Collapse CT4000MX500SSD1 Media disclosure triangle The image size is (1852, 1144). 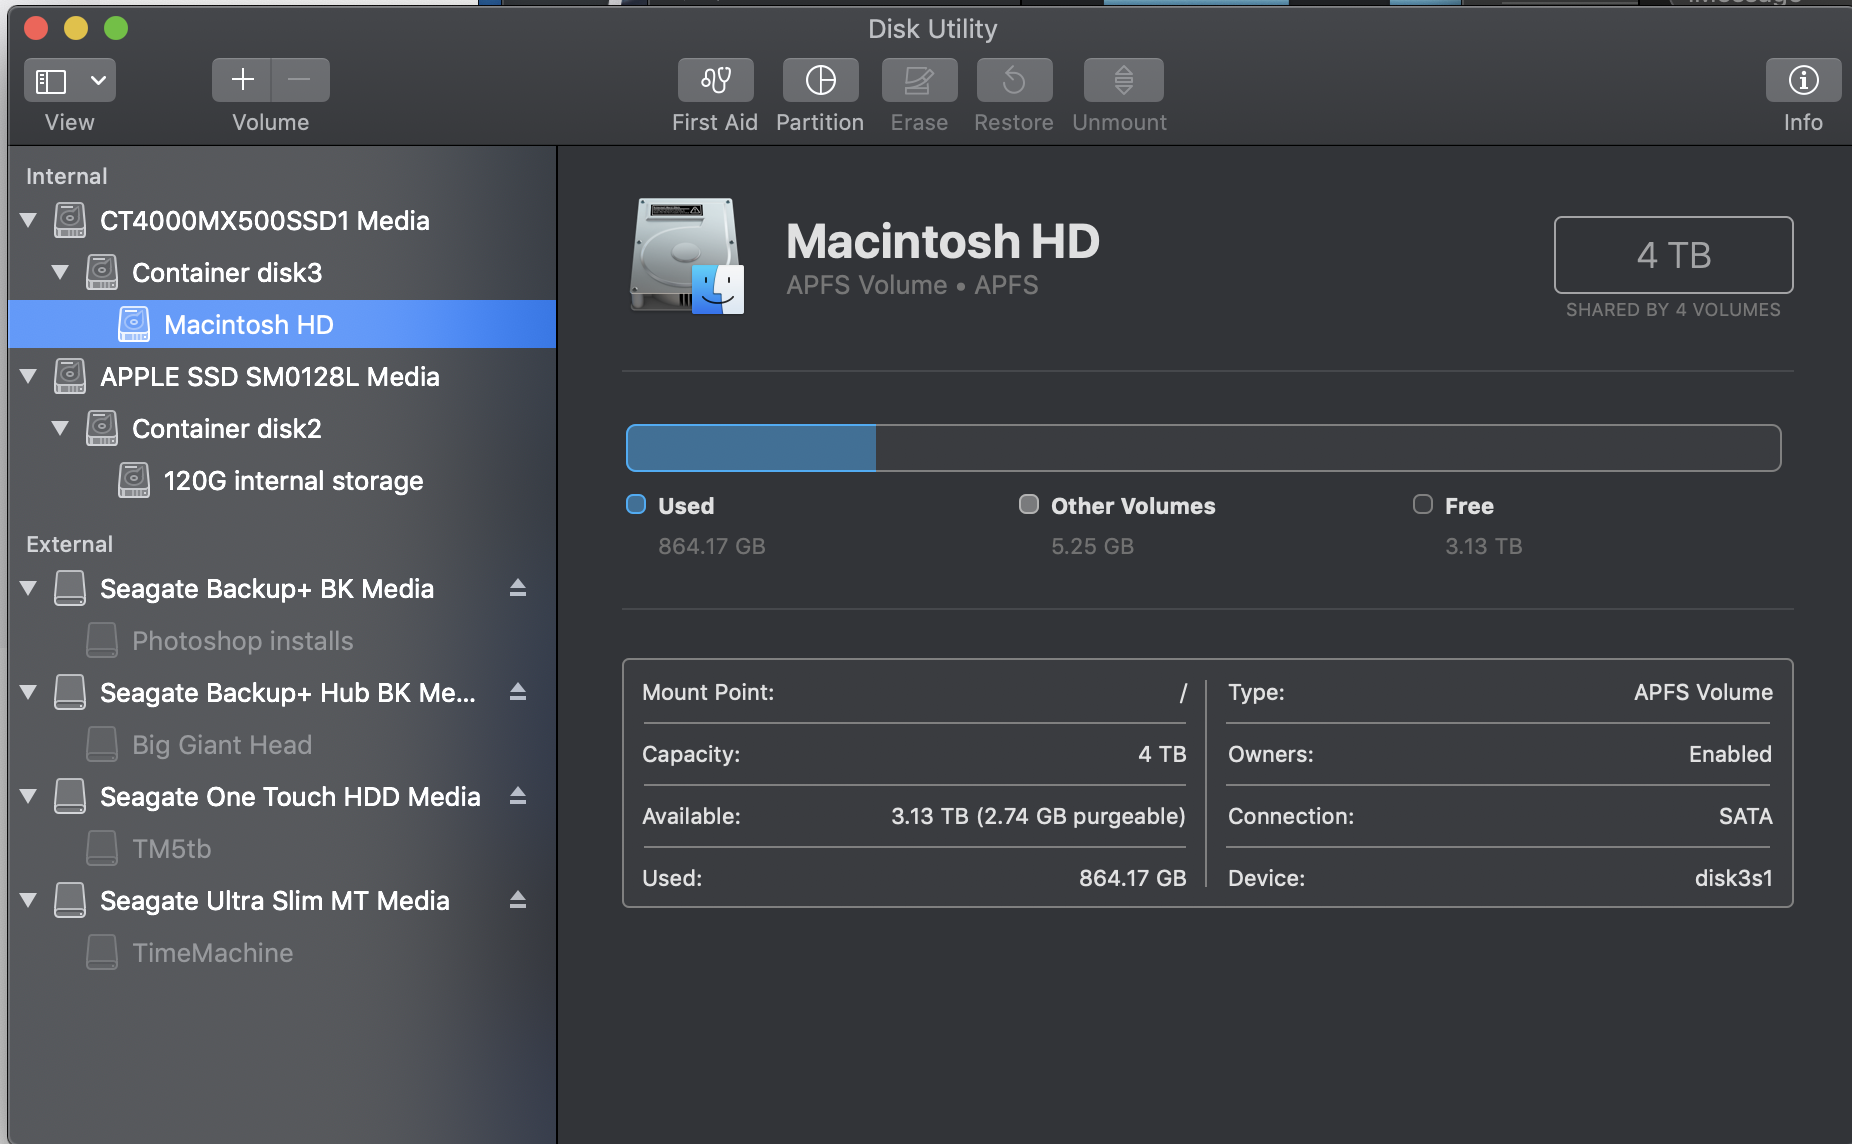29,220
